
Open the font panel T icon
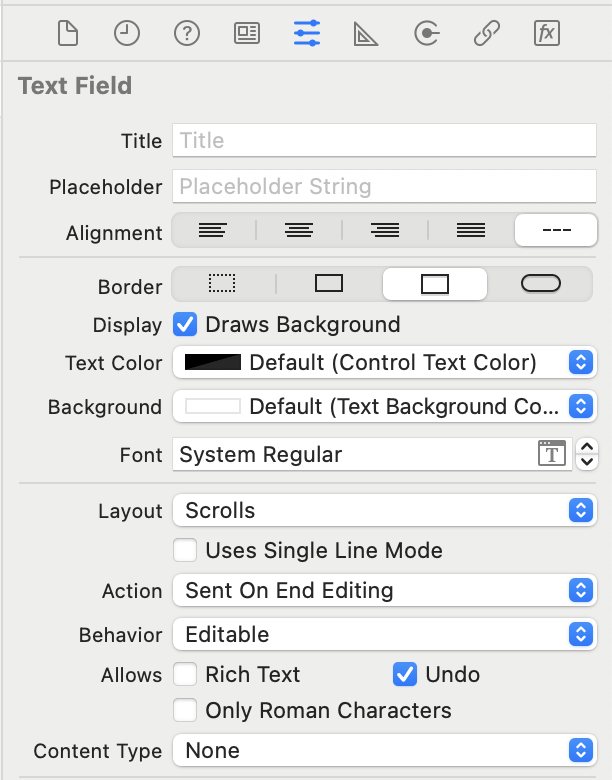552,454
